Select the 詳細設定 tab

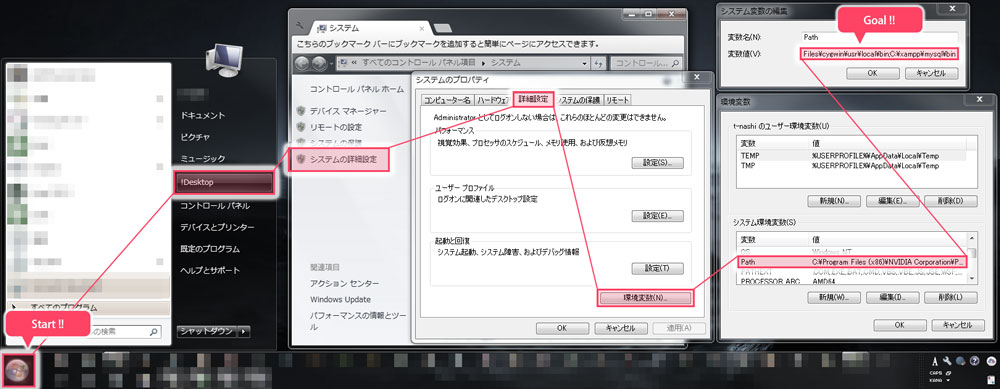533,99
